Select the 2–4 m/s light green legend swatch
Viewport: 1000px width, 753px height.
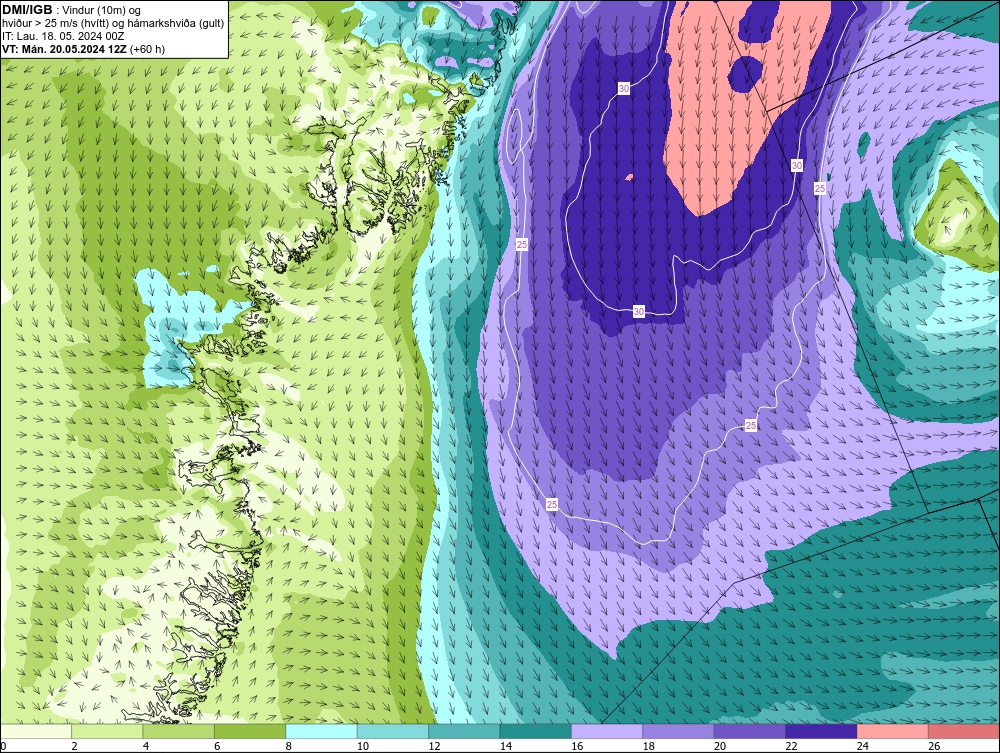[107, 731]
